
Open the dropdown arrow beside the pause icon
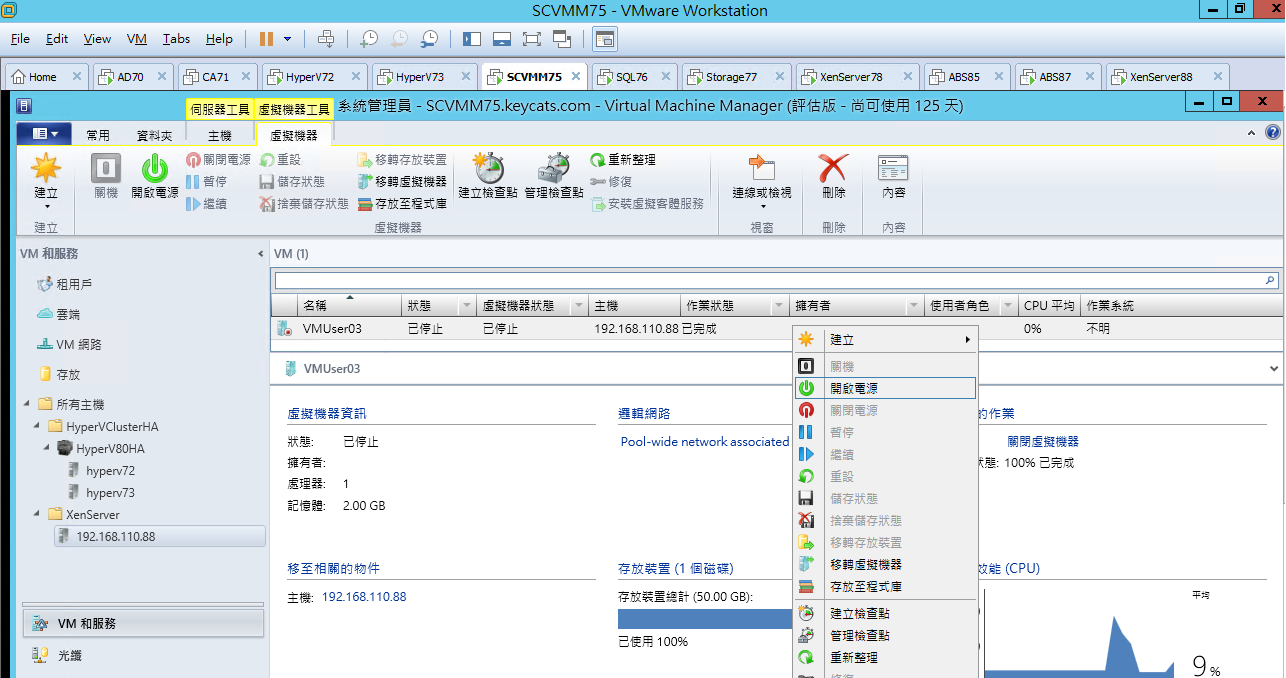pyautogui.click(x=288, y=39)
